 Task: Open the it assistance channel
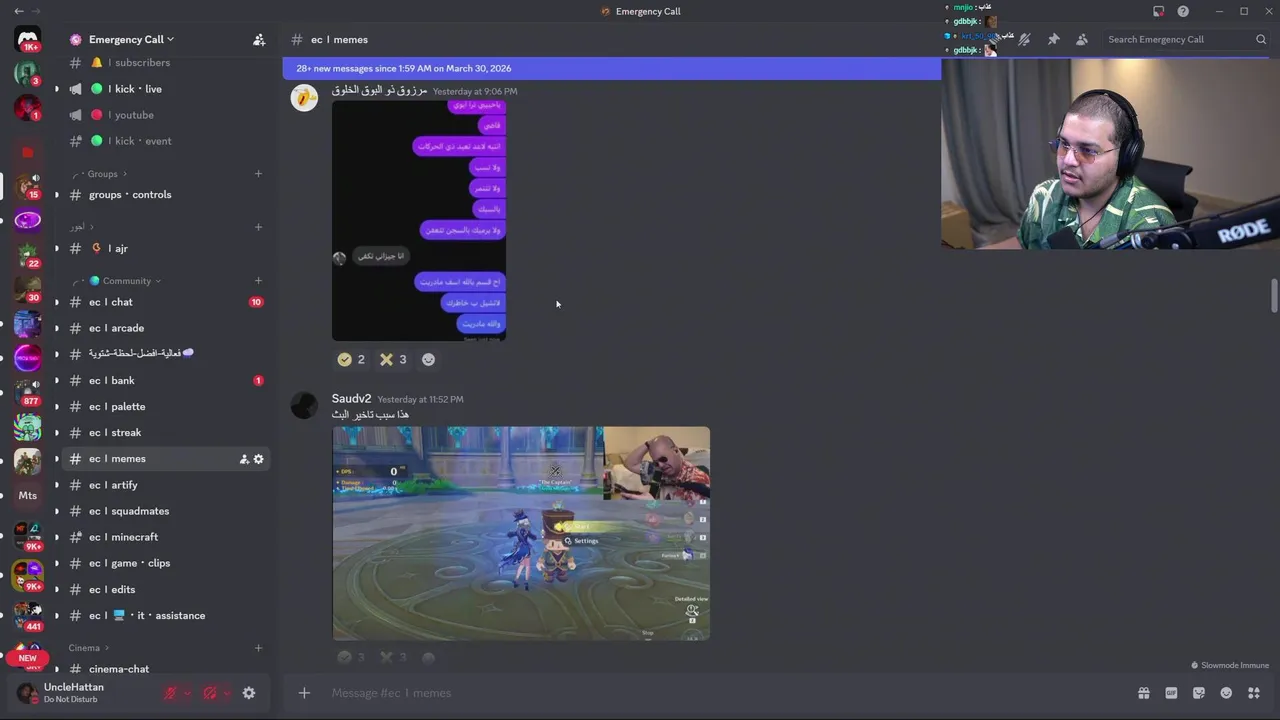click(x=167, y=615)
